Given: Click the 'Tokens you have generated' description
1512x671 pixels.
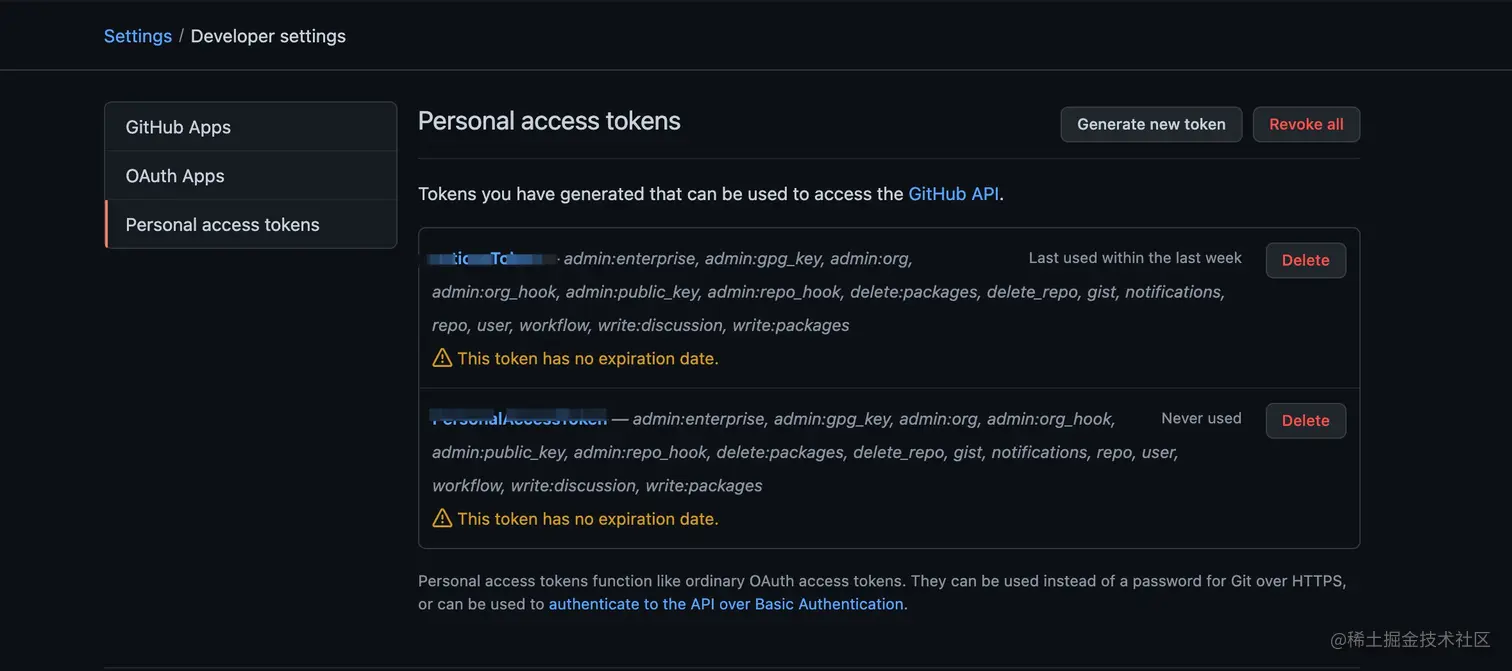Looking at the screenshot, I should 660,194.
